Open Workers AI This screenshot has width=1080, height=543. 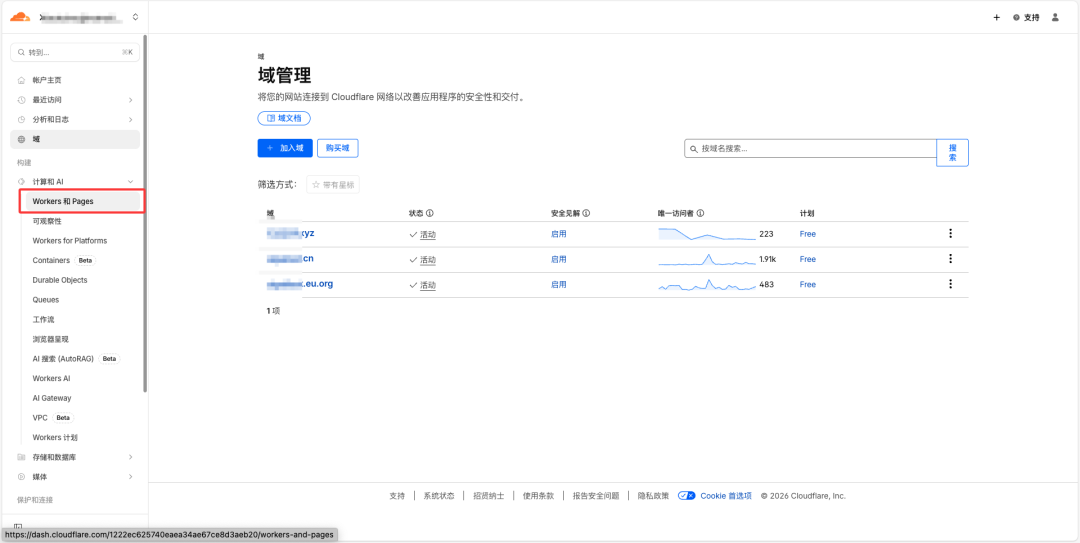[52, 378]
